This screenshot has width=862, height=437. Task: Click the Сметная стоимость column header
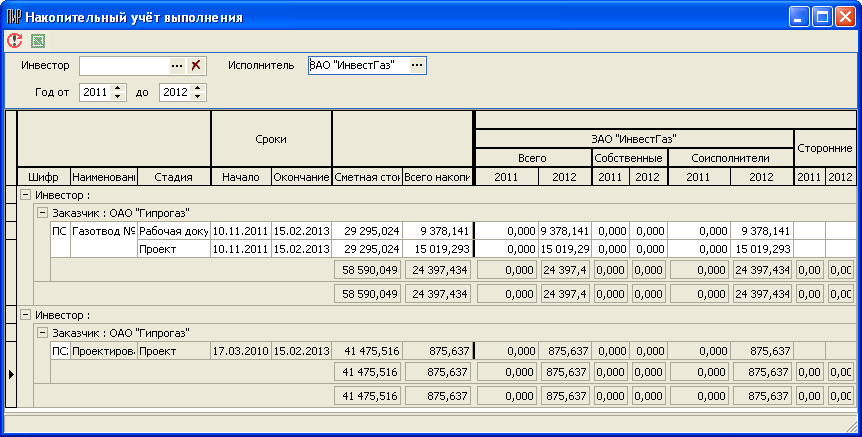(x=367, y=177)
